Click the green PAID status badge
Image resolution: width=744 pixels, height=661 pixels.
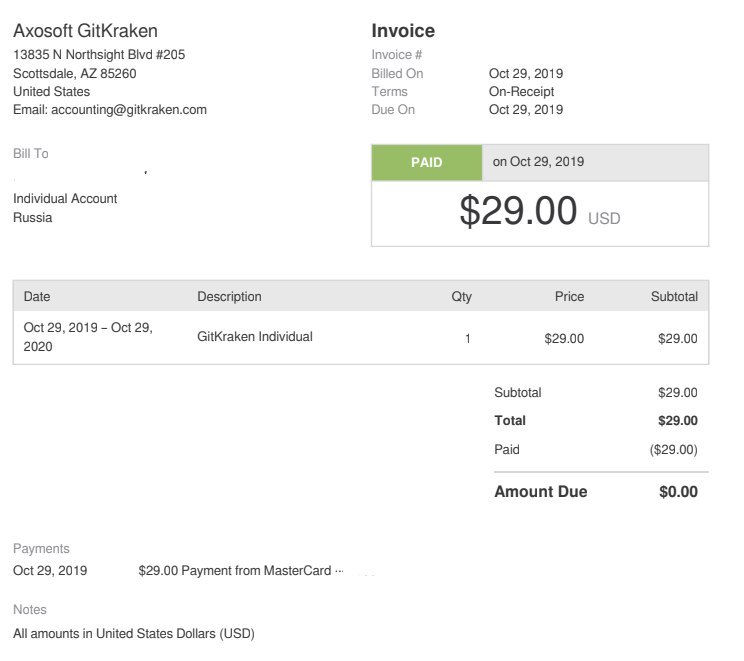coord(427,163)
